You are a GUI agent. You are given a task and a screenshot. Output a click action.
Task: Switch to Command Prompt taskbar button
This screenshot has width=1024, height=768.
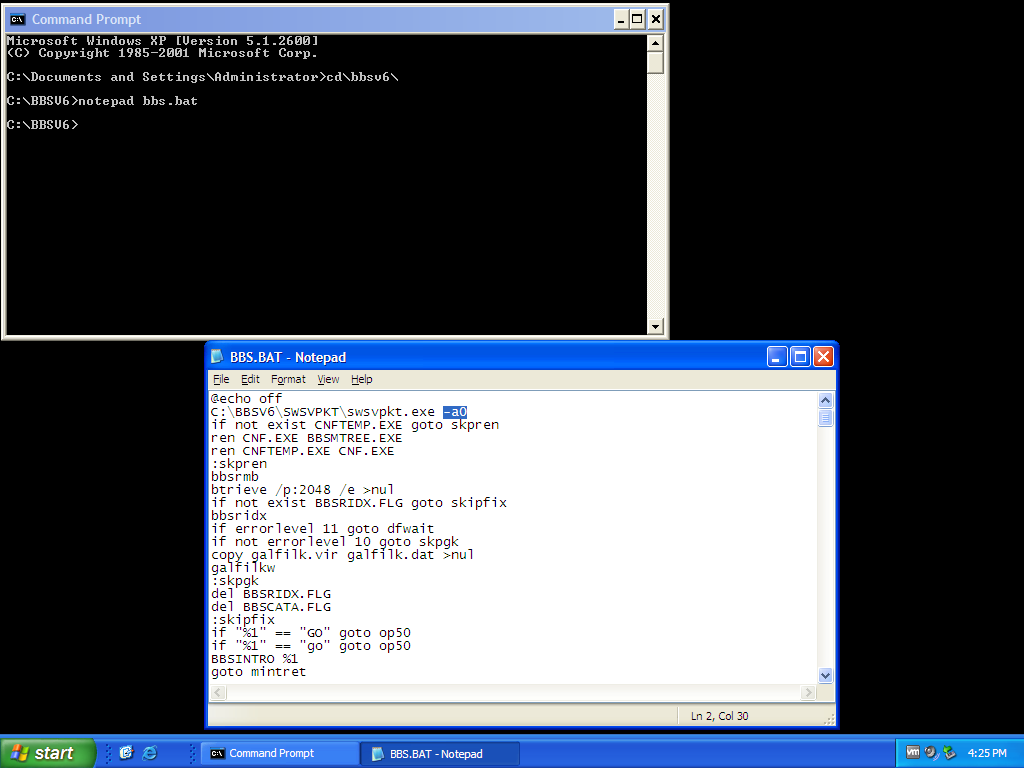click(x=278, y=754)
